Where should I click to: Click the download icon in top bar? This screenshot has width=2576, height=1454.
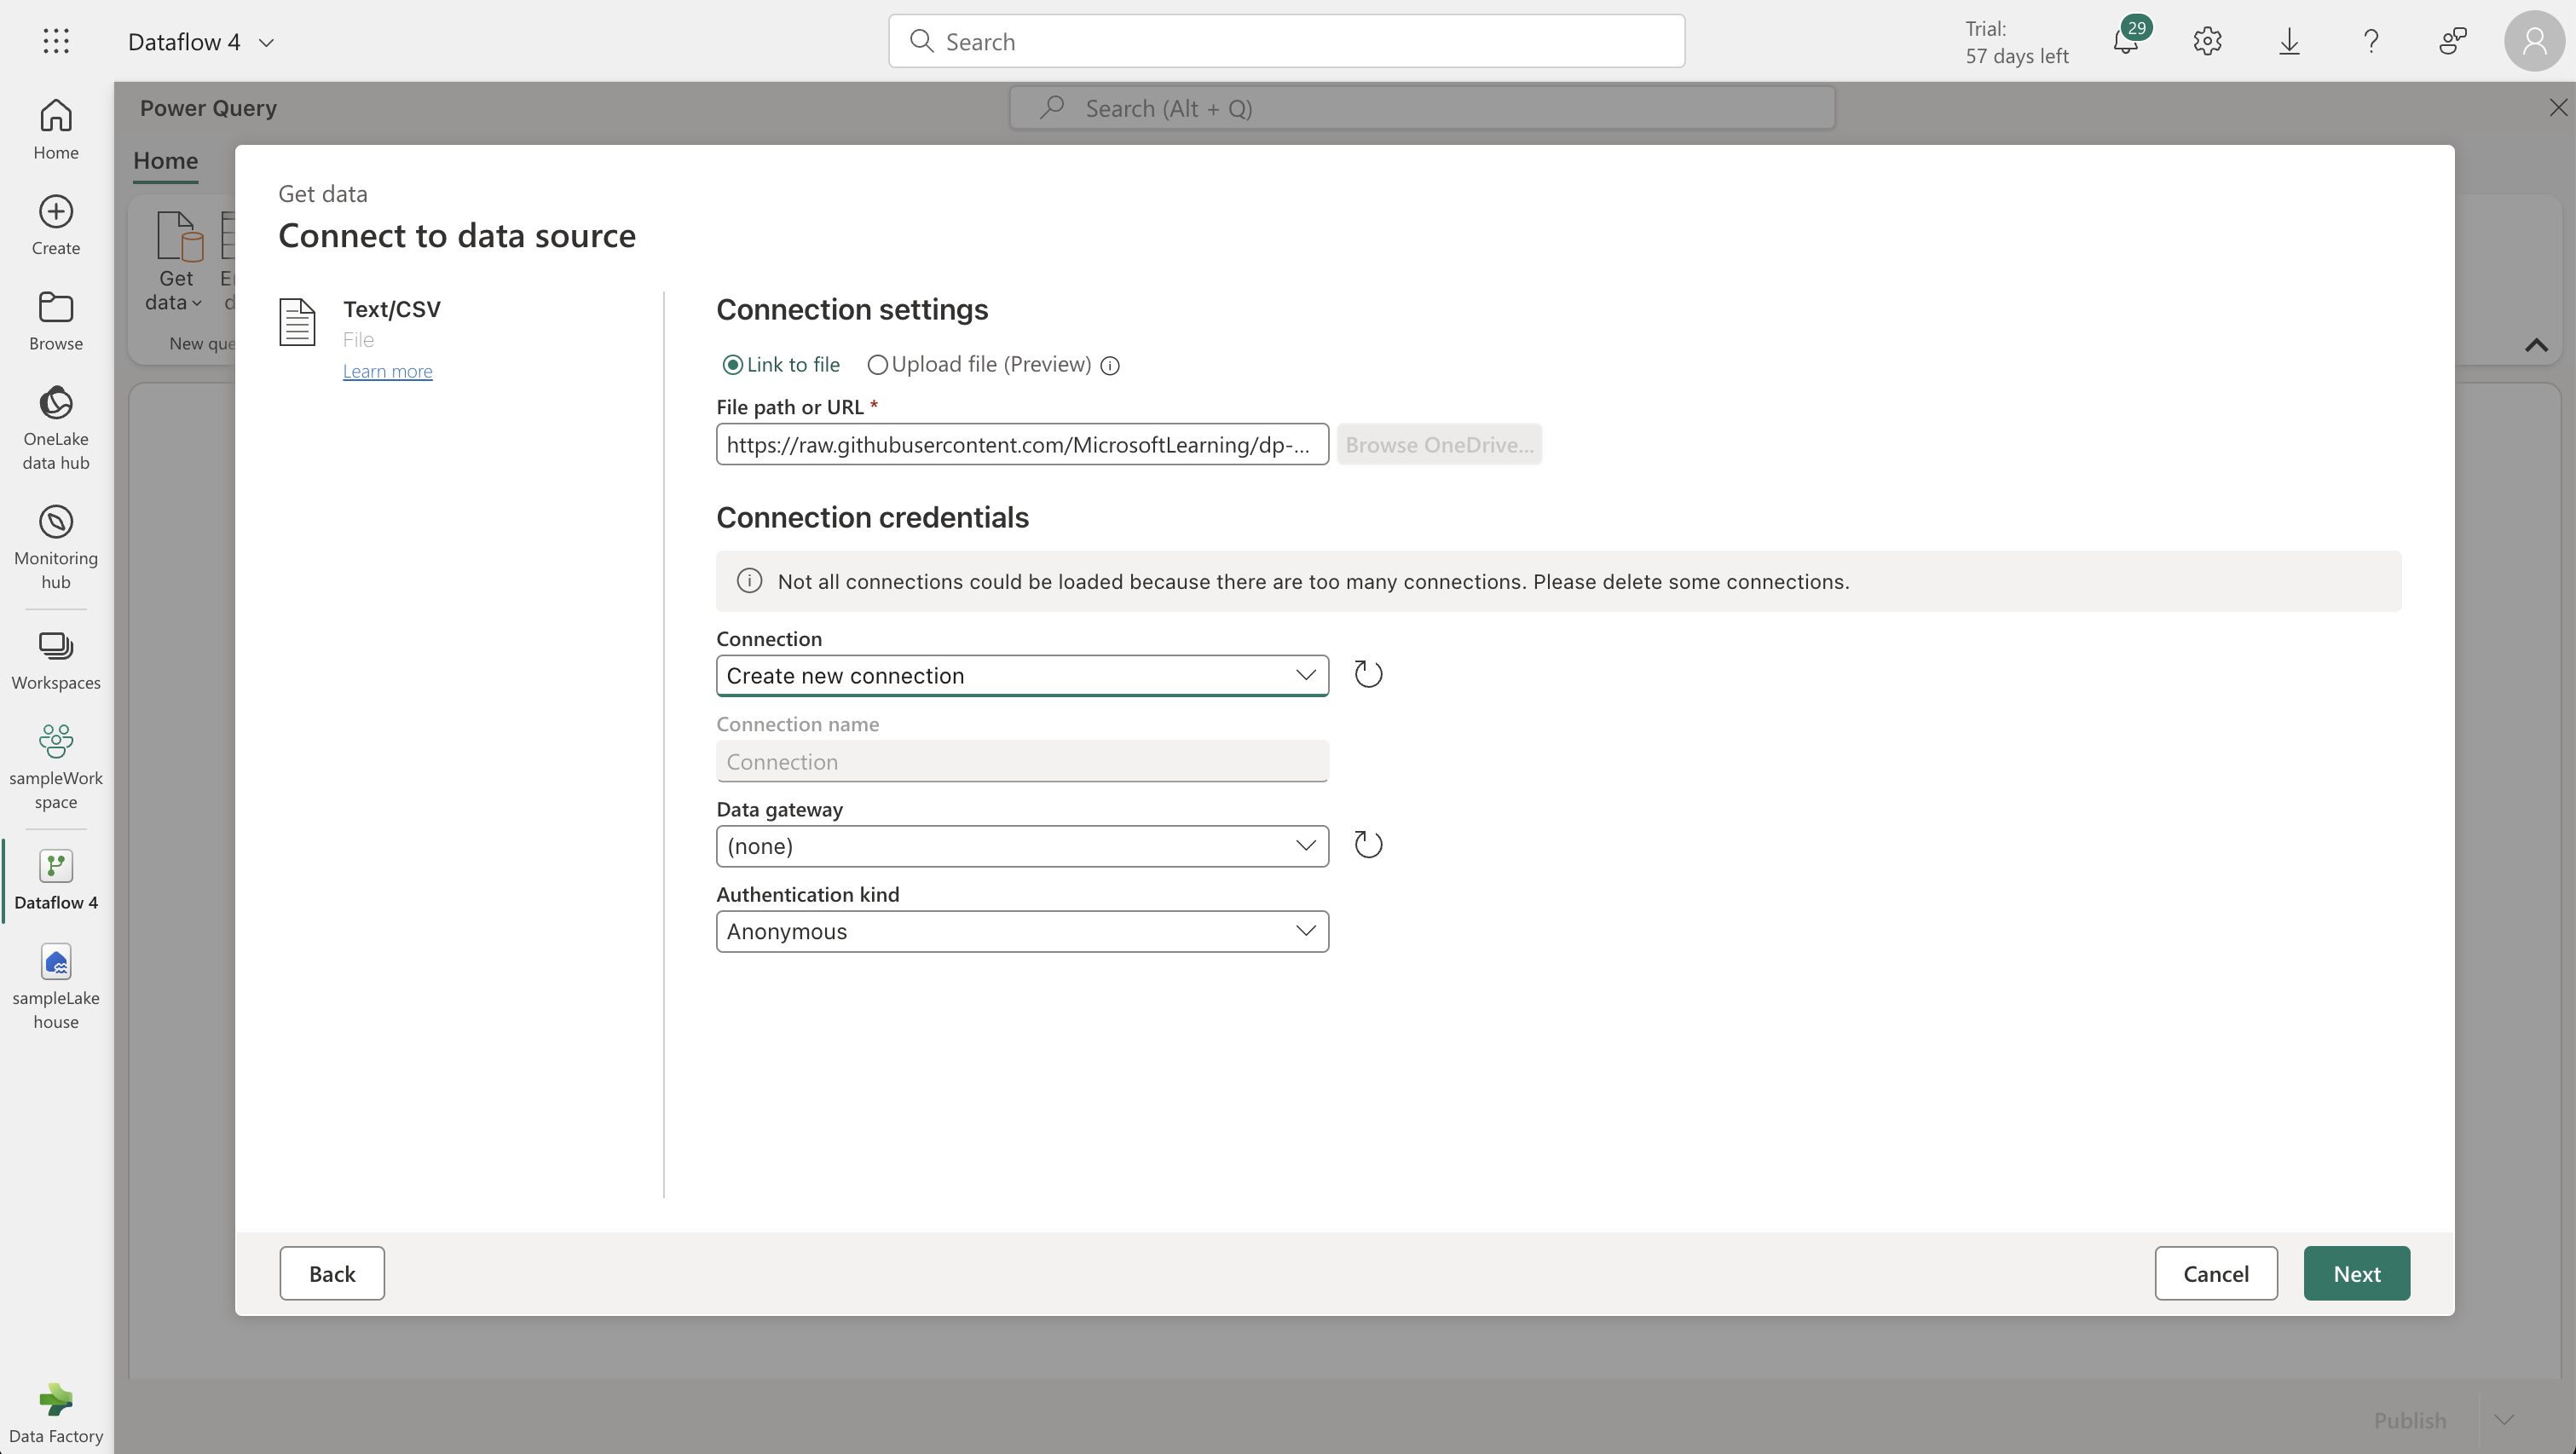tap(2289, 41)
